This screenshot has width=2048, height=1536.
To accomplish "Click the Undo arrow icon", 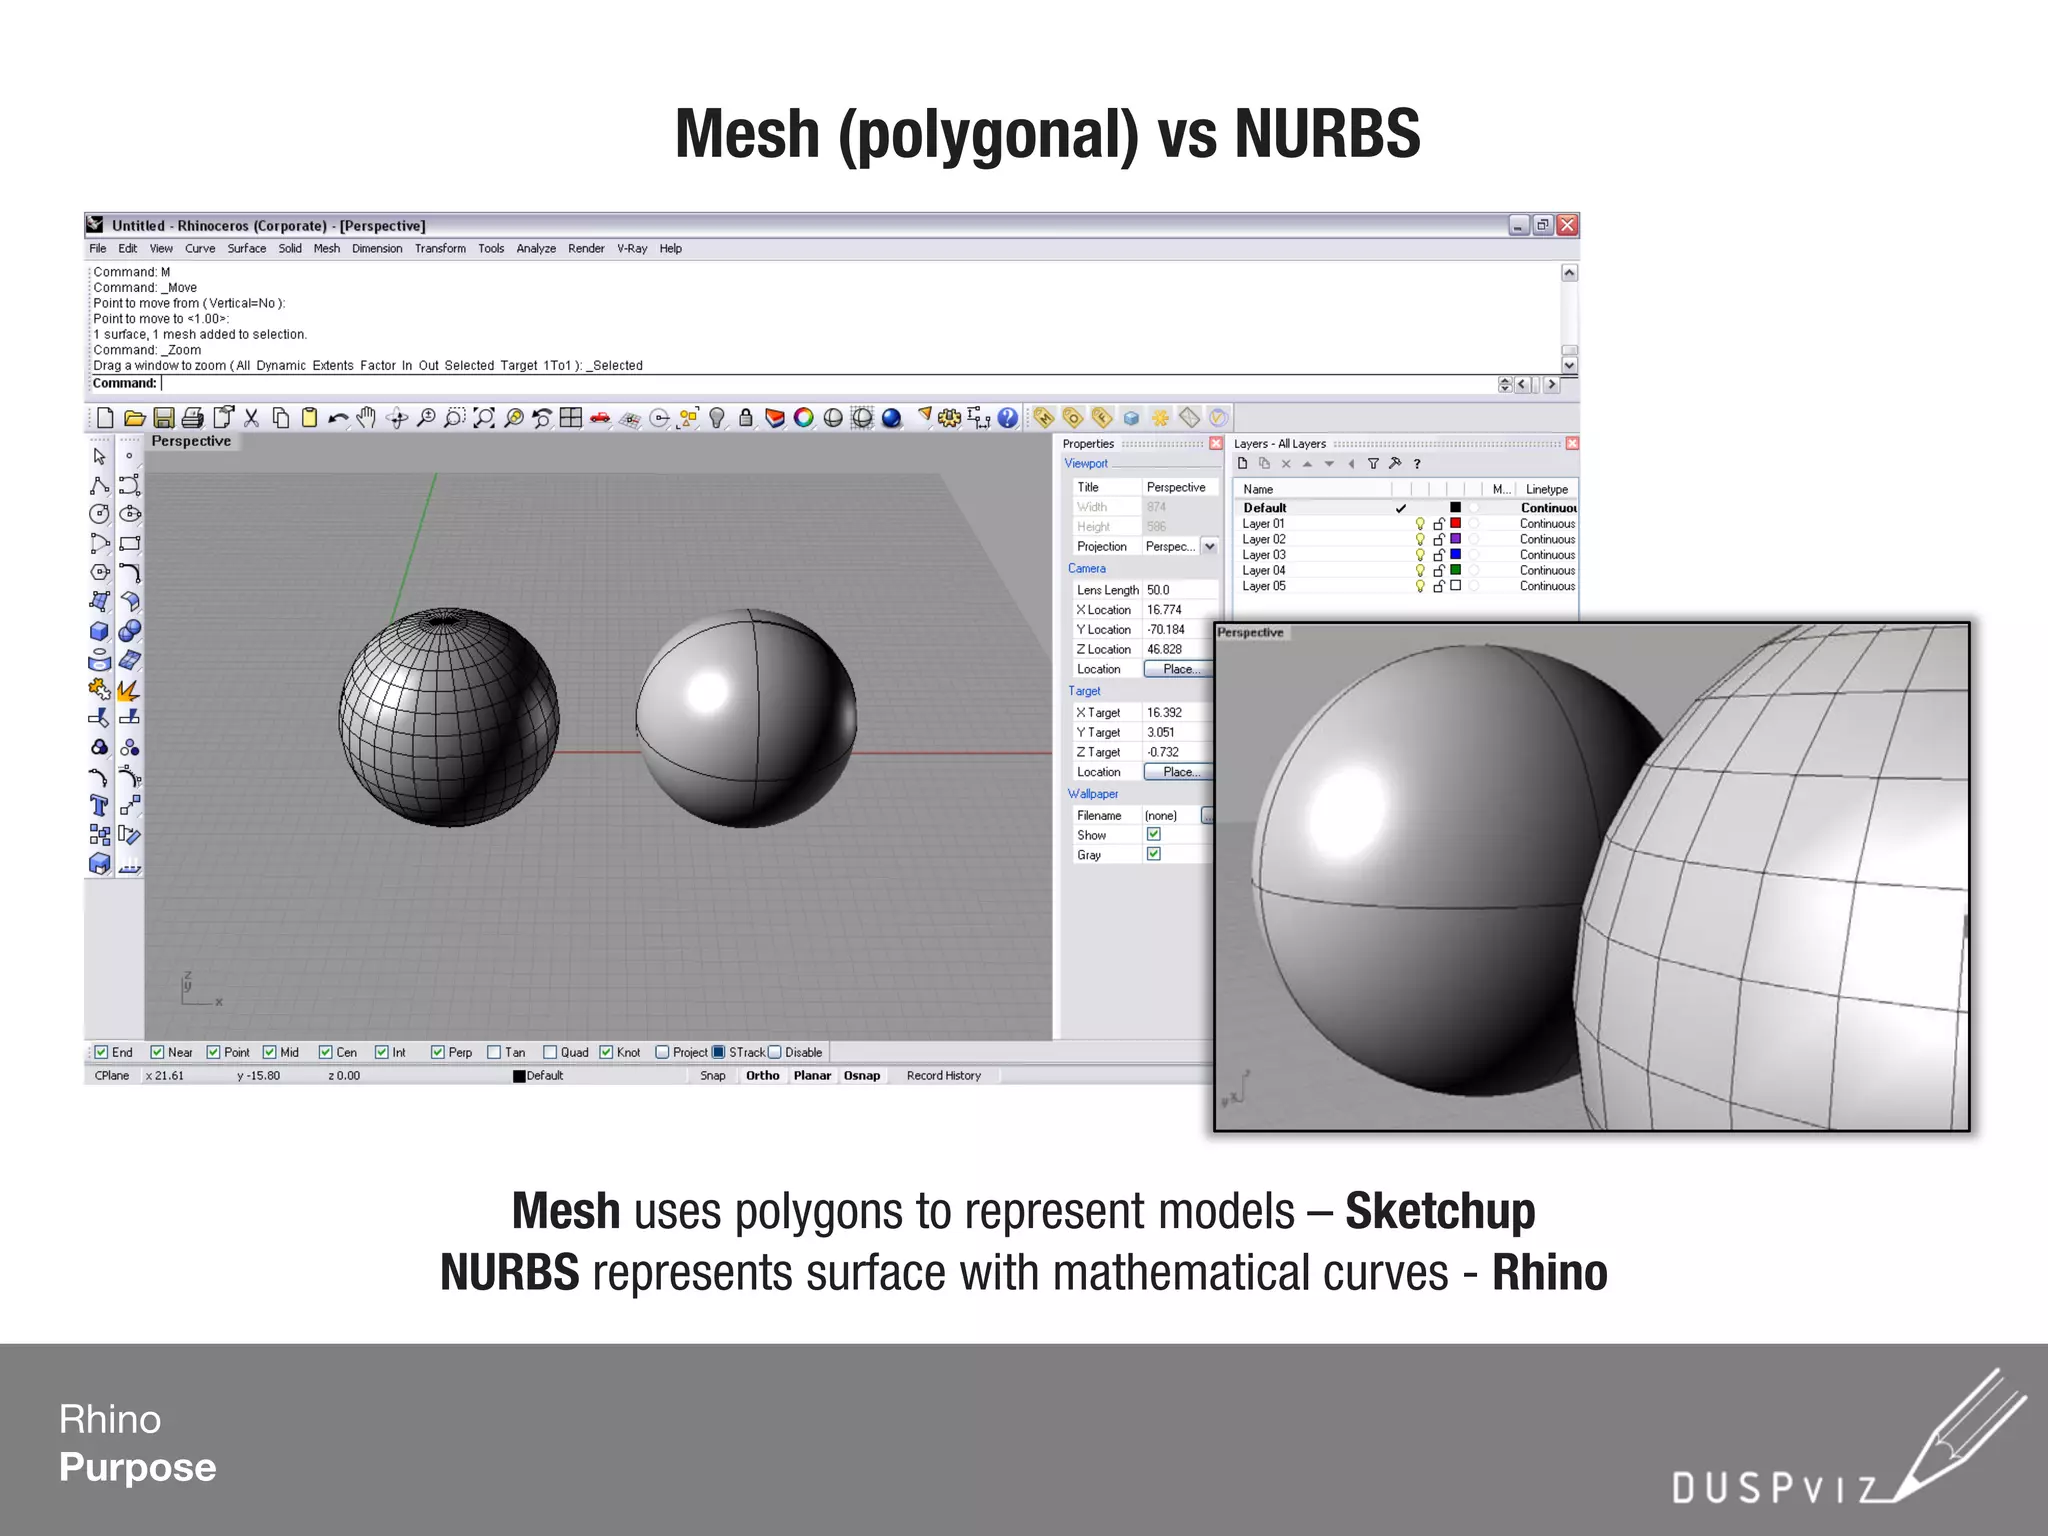I will click(x=338, y=418).
